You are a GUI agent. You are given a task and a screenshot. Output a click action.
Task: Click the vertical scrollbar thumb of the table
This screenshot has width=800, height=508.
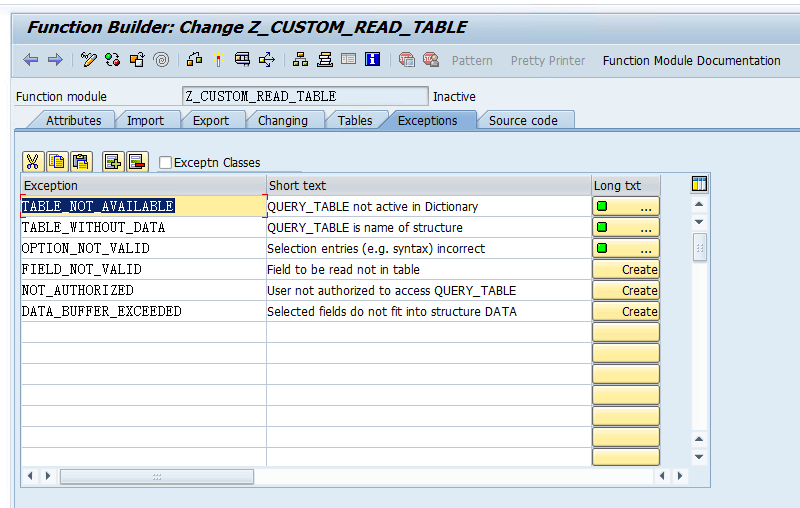699,247
